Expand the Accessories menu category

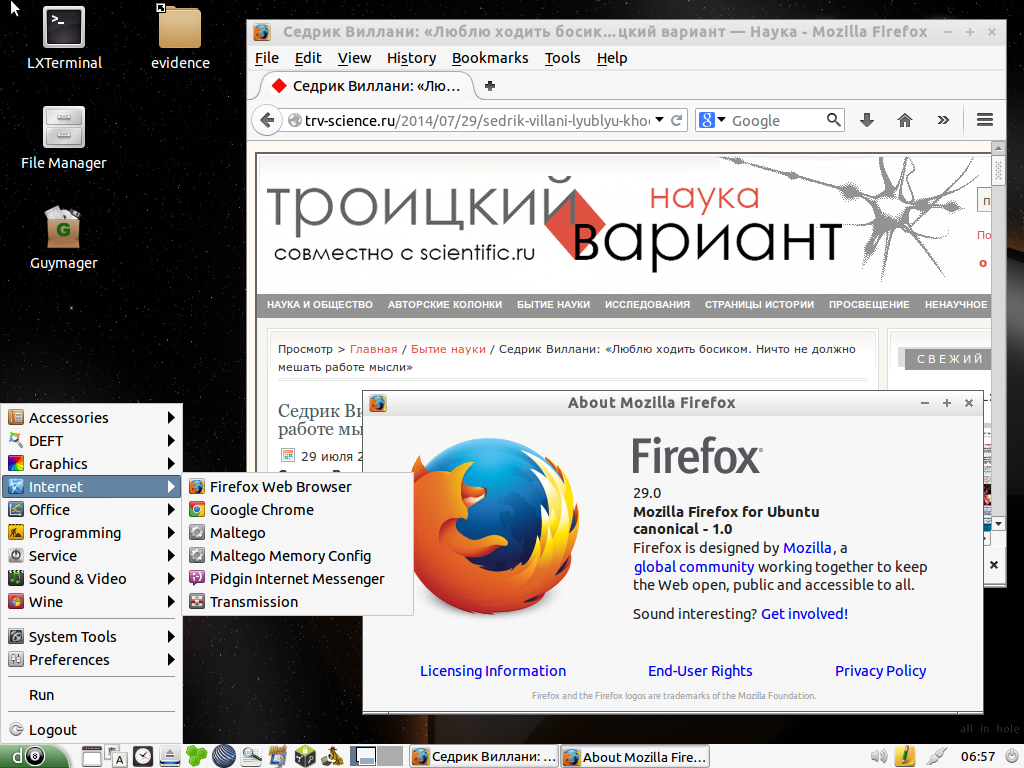pos(91,417)
